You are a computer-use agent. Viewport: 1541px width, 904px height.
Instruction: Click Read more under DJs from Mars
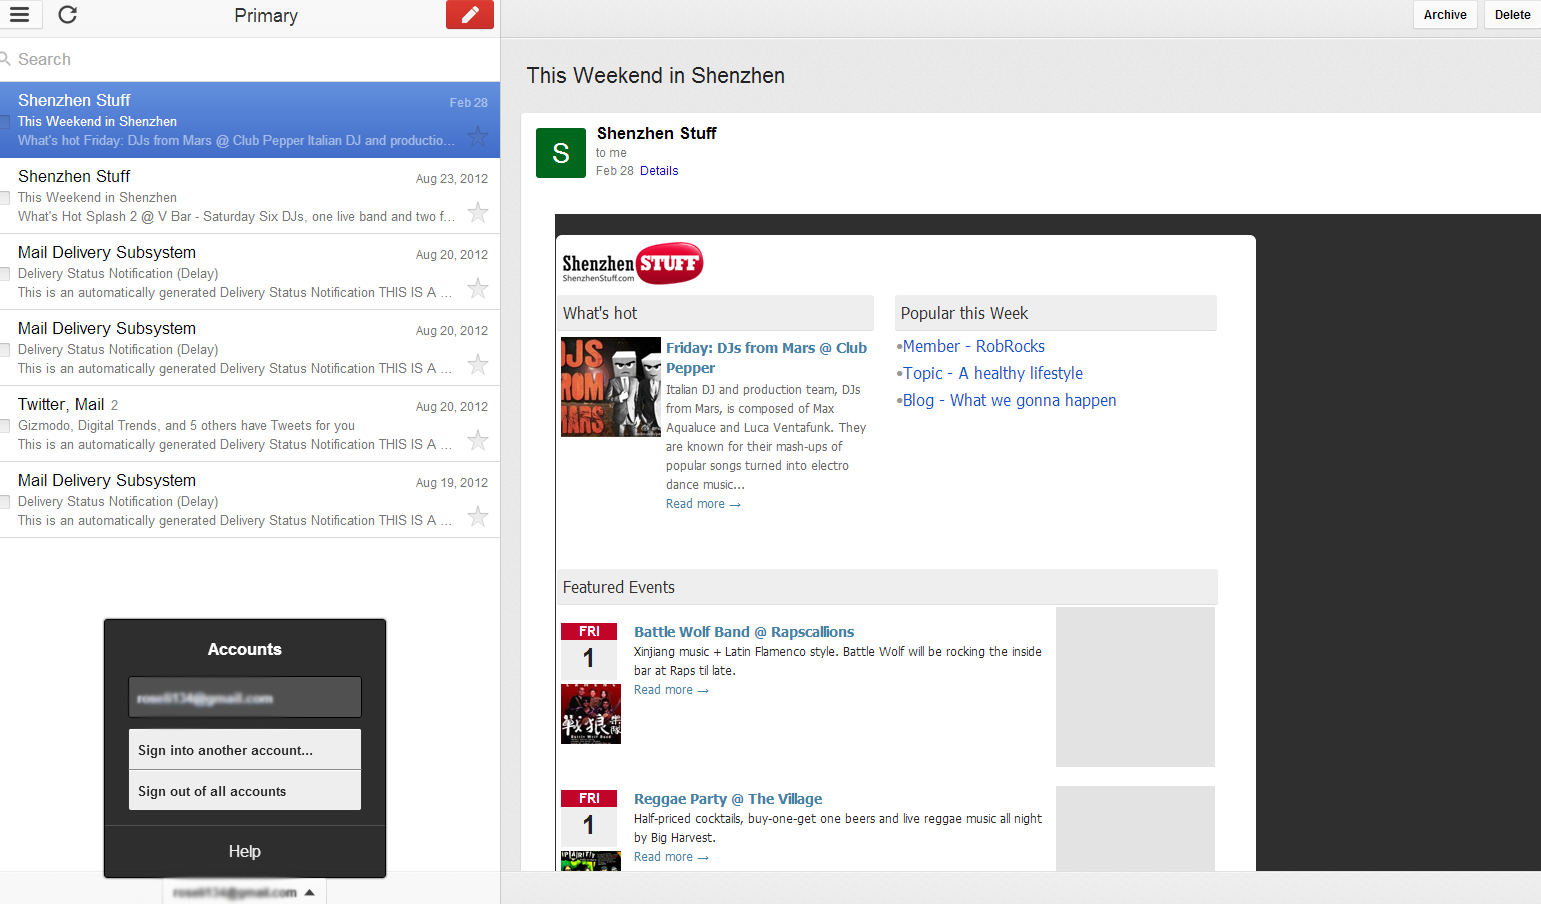click(703, 504)
